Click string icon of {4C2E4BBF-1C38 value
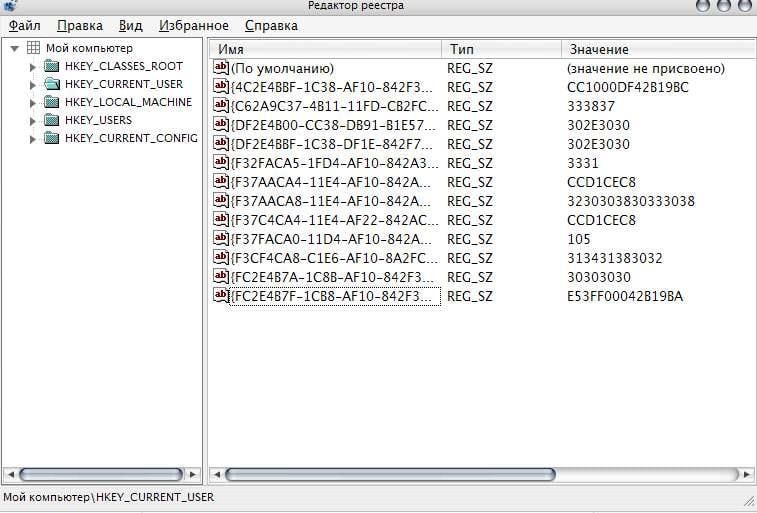Screen dimensions: 757x513 point(221,86)
